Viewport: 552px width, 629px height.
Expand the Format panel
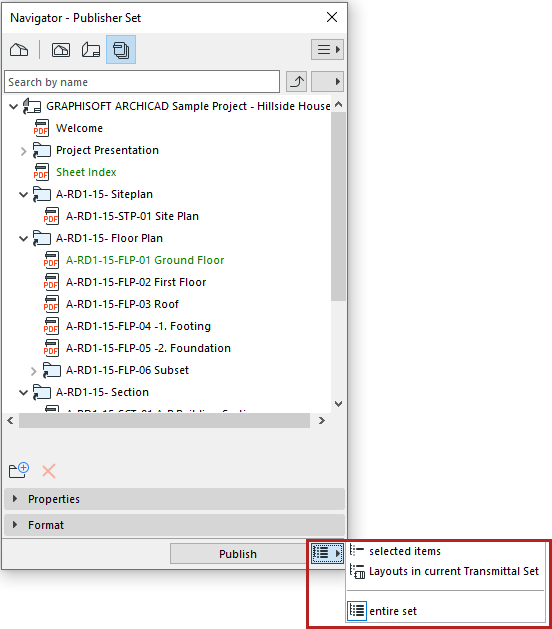point(174,525)
